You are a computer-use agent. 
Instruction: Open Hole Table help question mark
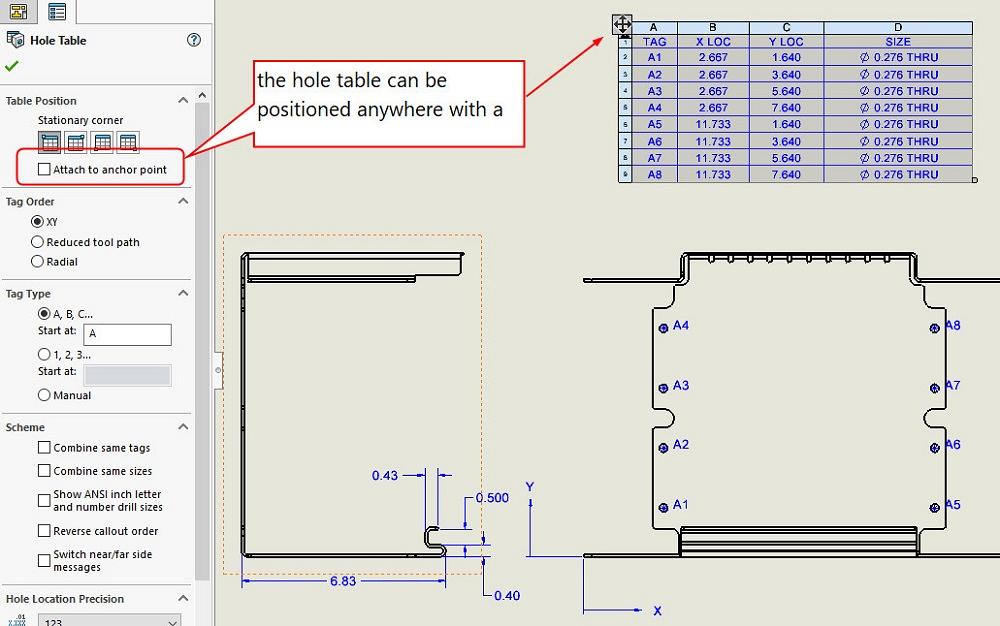point(194,40)
